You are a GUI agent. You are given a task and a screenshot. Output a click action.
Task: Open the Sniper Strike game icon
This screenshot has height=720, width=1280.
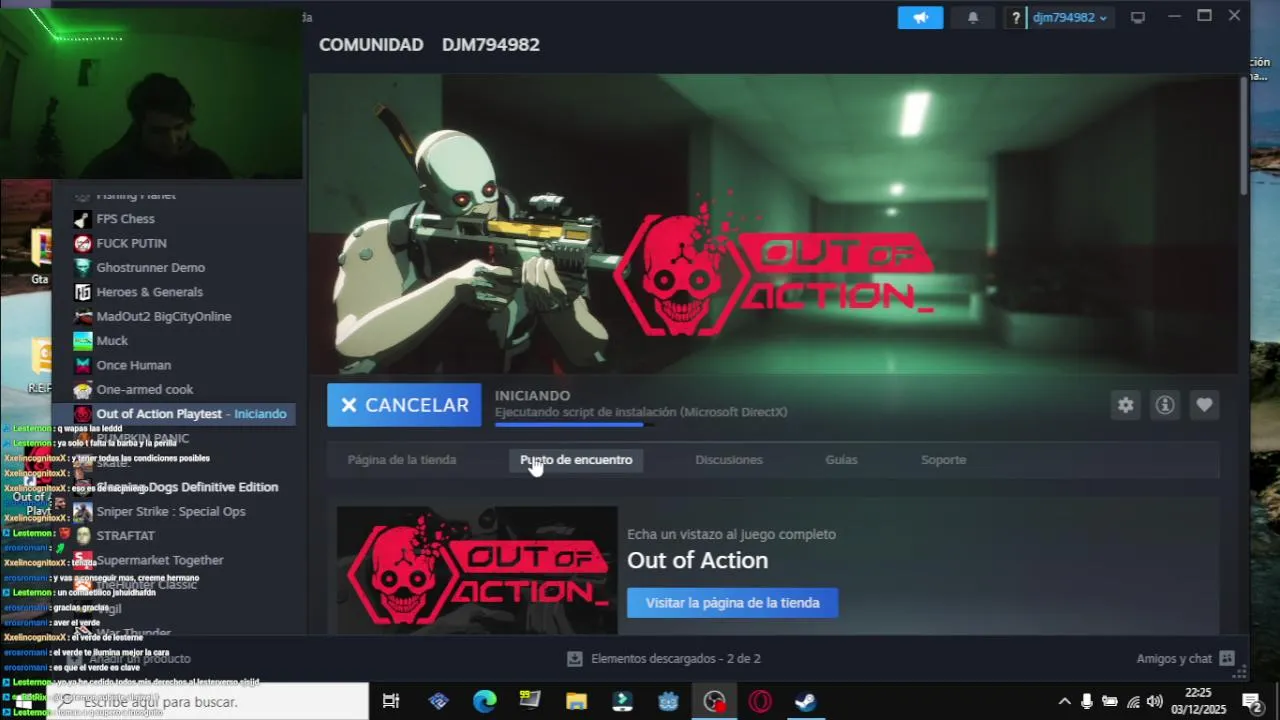[x=83, y=511]
